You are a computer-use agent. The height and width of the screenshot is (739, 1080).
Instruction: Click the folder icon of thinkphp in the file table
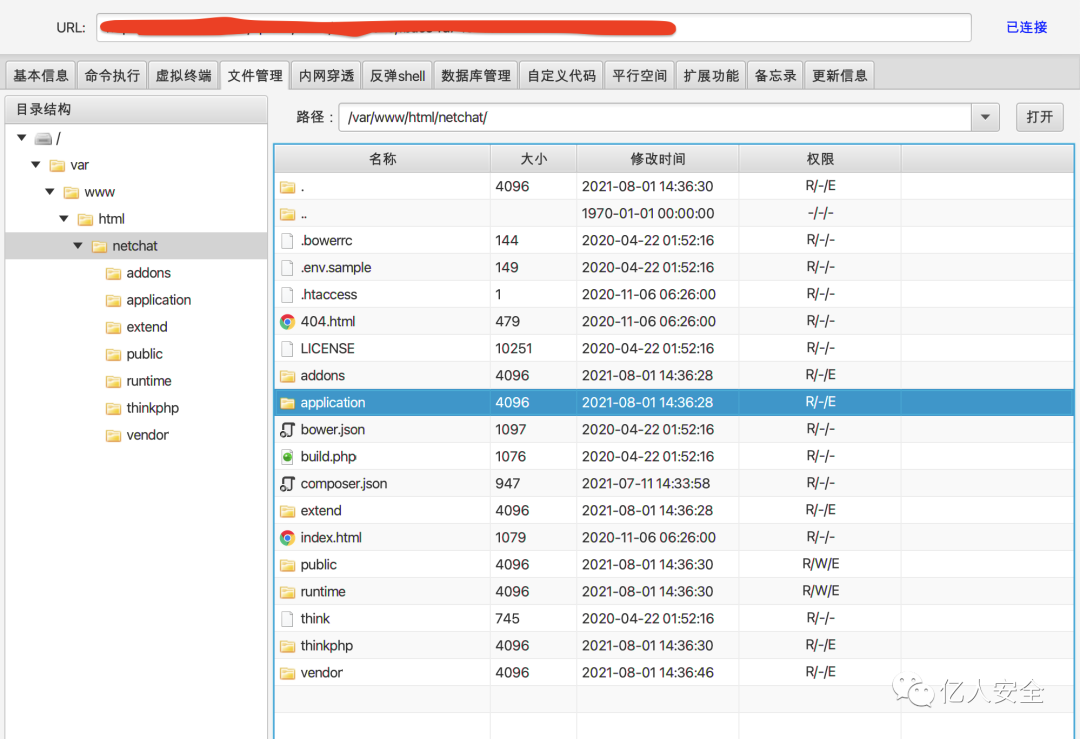(287, 646)
